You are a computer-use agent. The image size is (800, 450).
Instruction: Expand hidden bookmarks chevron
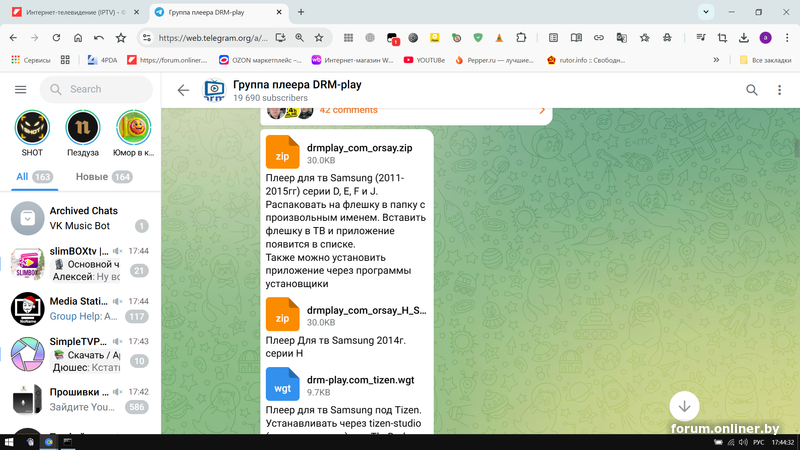[x=716, y=60]
